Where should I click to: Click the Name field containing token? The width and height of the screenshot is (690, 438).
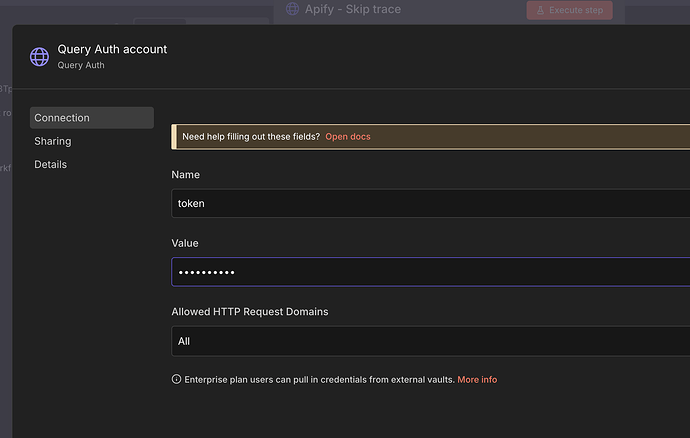point(430,203)
